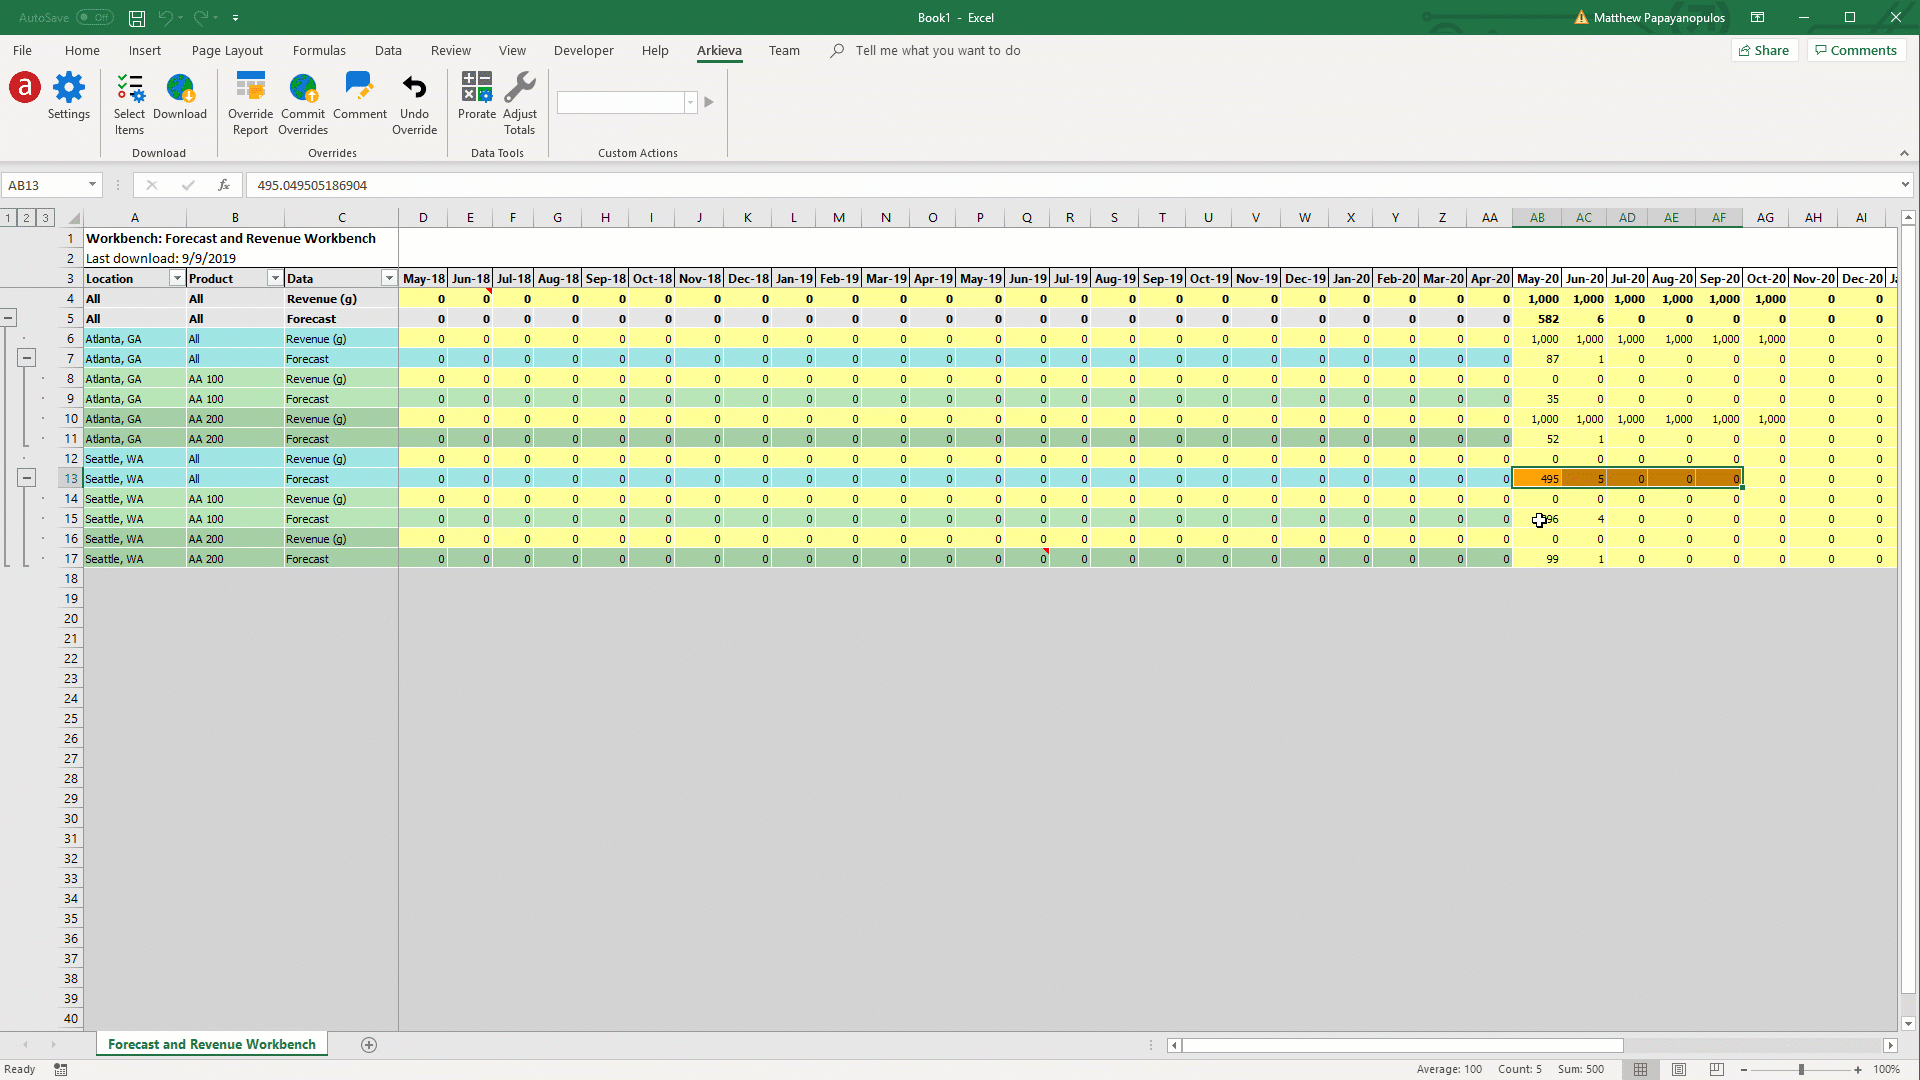
Task: Click the Redo icon in title bar
Action: click(200, 18)
